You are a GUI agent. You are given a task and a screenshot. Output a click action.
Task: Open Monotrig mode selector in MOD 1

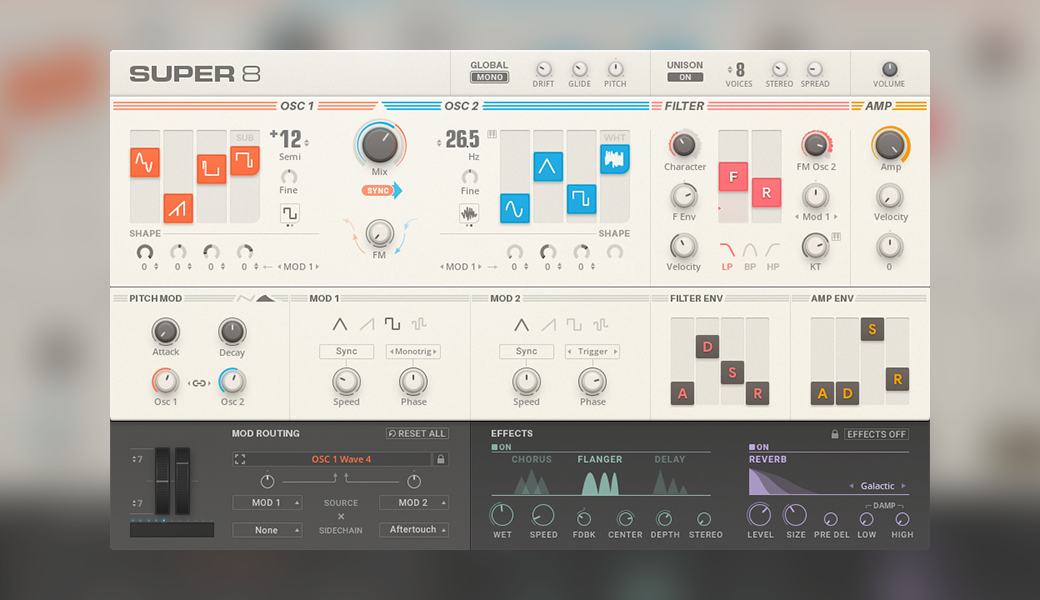(x=413, y=351)
